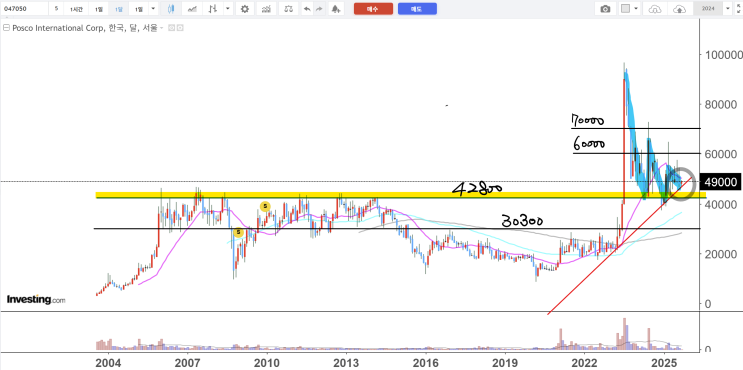Click the second small legend icon after title
The height and width of the screenshot is (370, 743).
coord(180,28)
